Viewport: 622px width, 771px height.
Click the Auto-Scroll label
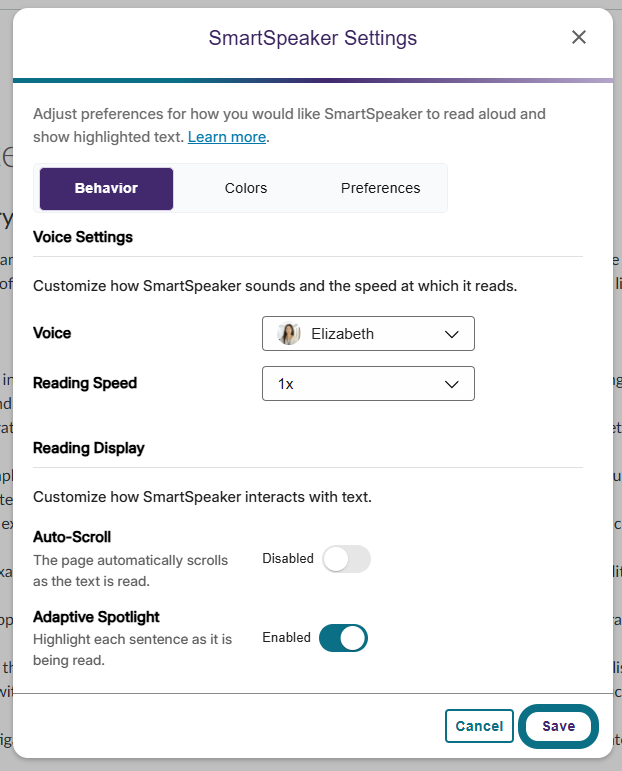[x=72, y=536]
